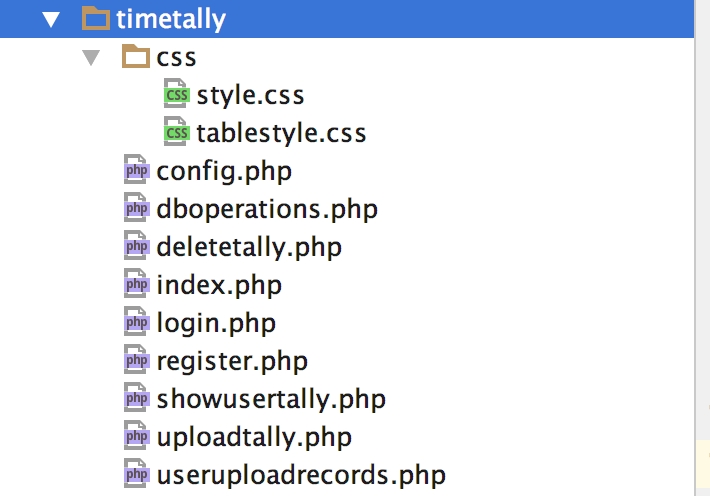Screen dimensions: 710x496
Task: Select deletetally.php file name
Action: [249, 247]
